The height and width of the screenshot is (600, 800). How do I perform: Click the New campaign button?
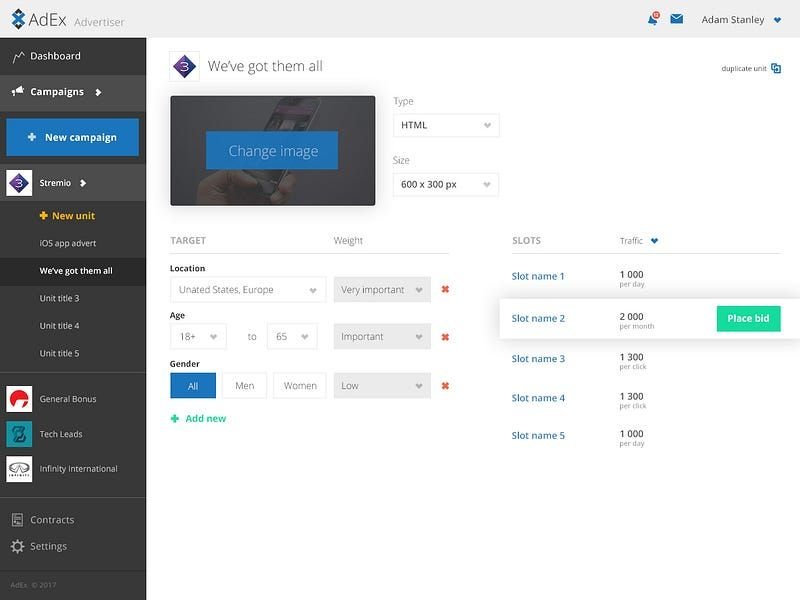click(72, 137)
